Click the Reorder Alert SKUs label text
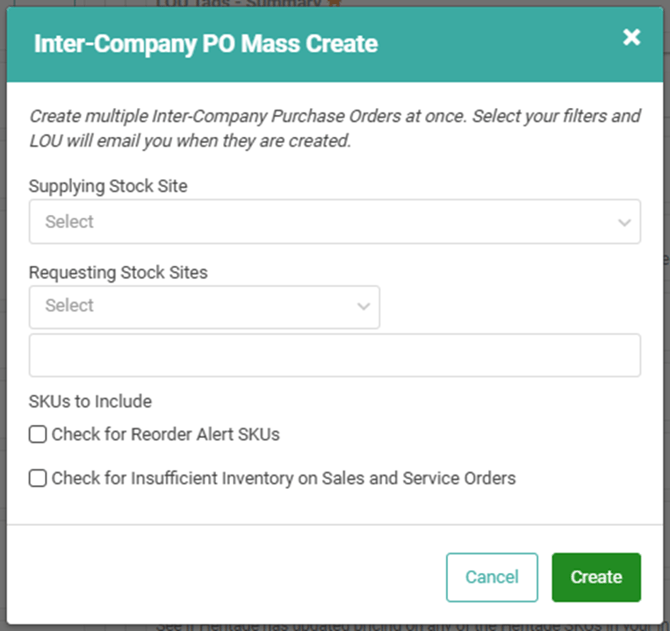 pyautogui.click(x=165, y=435)
